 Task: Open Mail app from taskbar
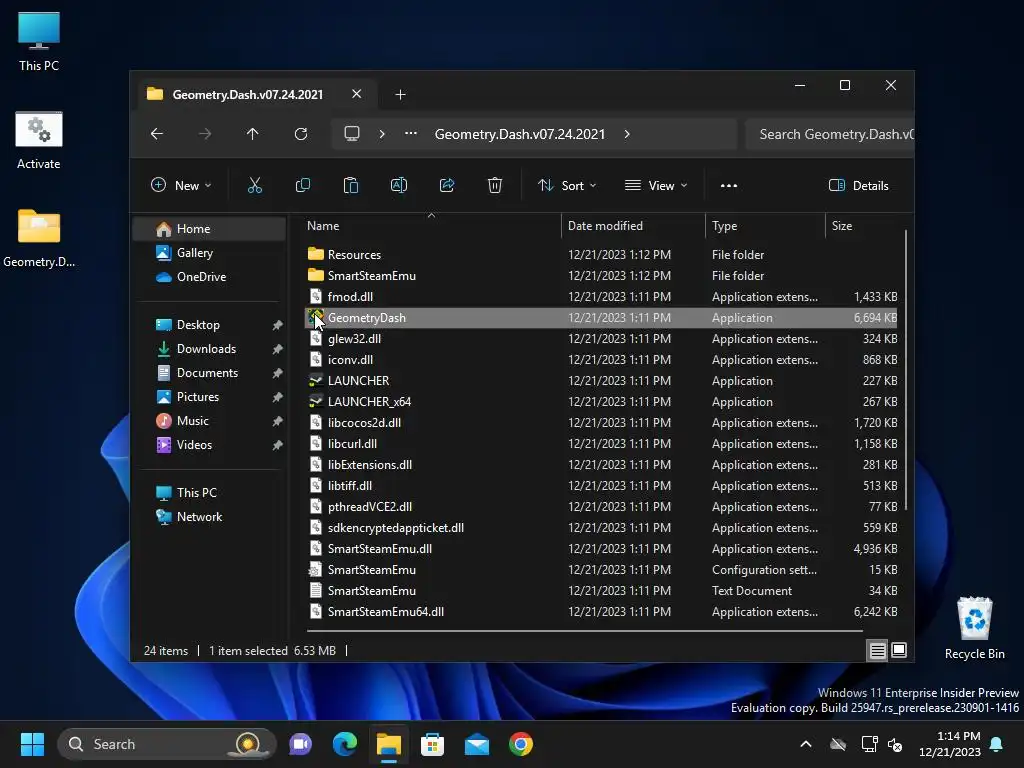[477, 744]
